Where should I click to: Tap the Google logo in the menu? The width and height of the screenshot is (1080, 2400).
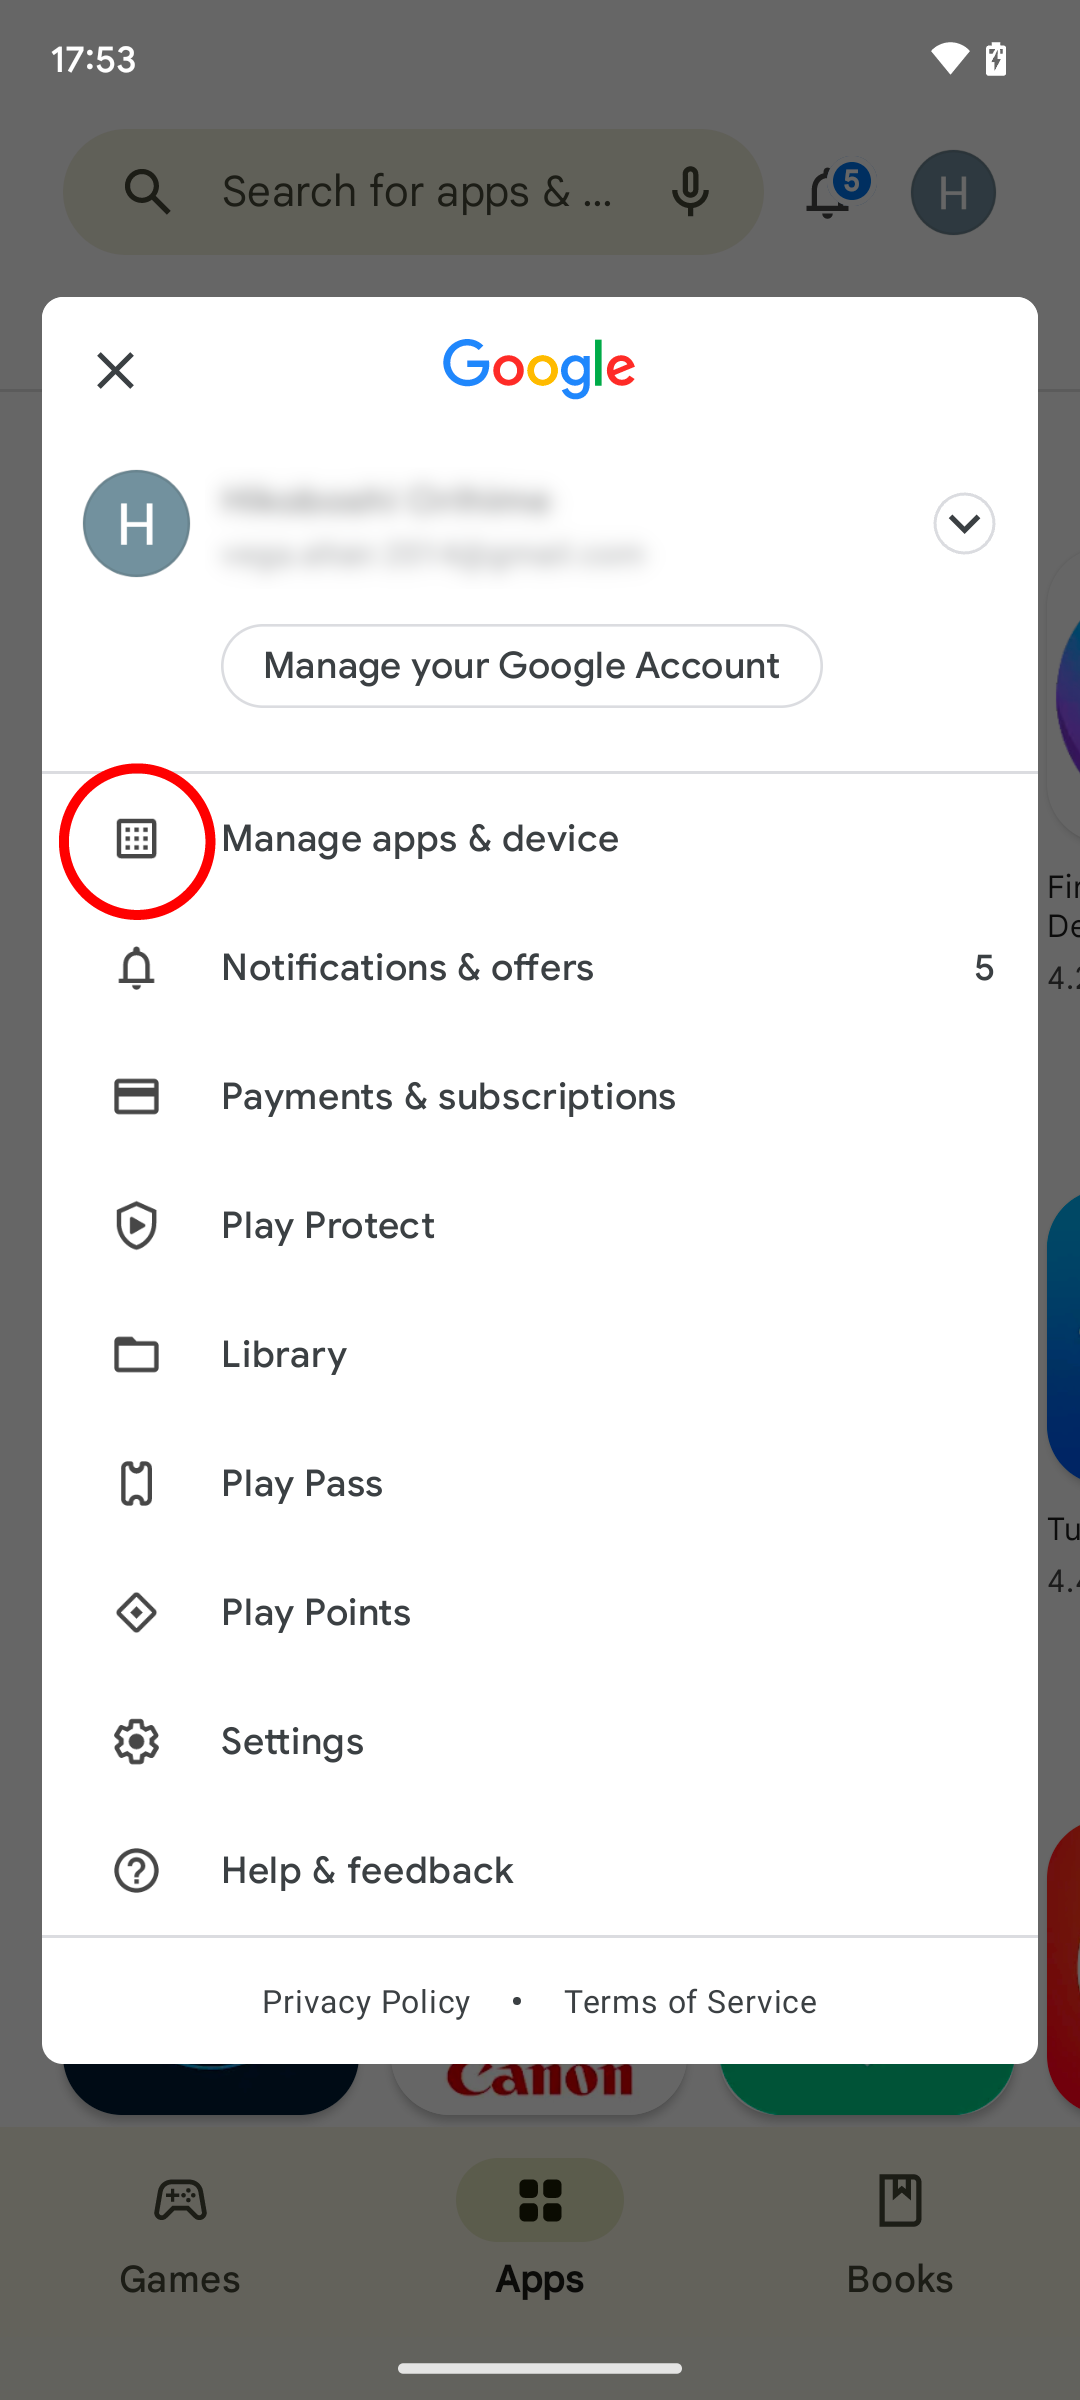pos(539,368)
